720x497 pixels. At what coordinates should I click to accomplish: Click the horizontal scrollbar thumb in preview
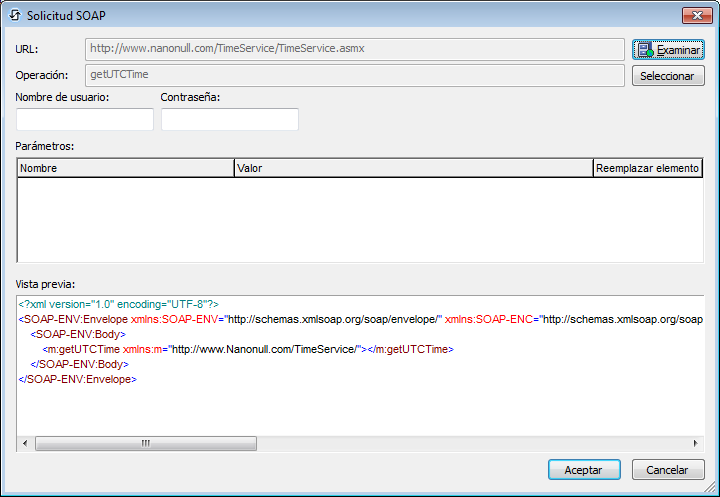click(x=146, y=443)
